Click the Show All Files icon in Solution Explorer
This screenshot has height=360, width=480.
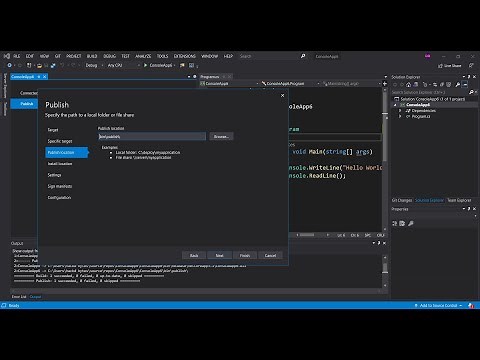(449, 85)
